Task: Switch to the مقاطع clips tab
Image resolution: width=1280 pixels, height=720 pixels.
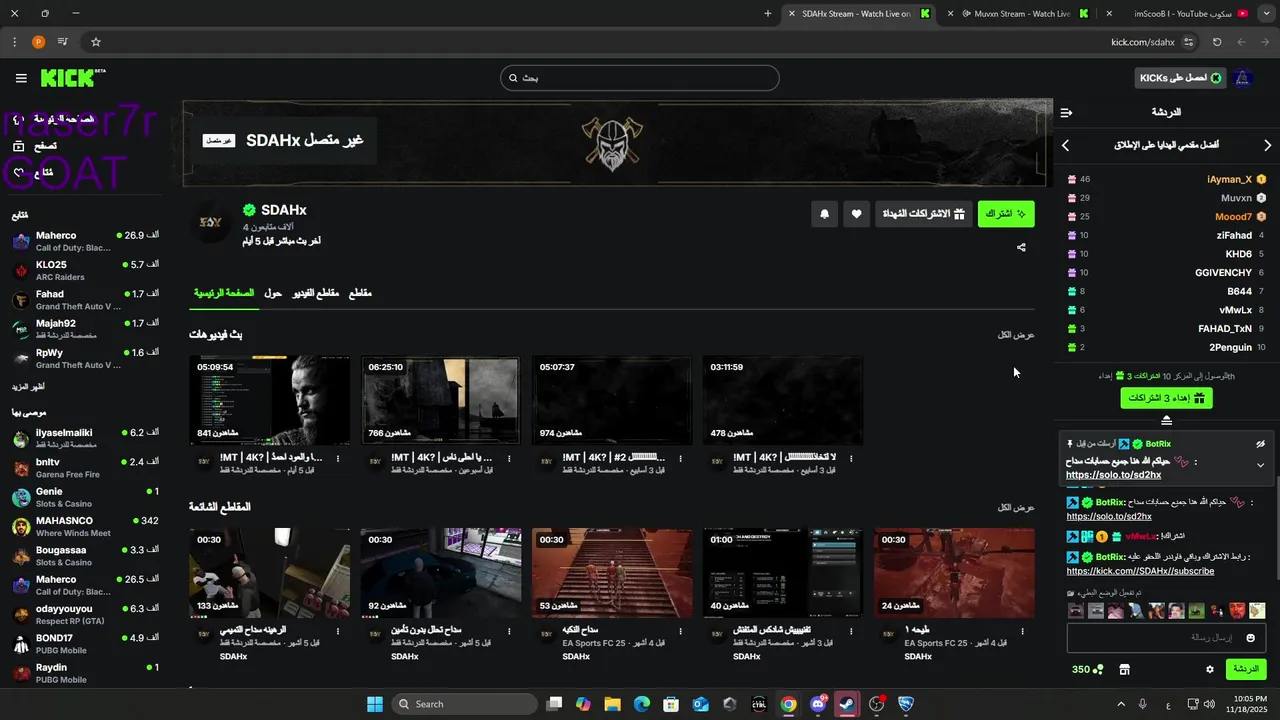Action: coord(360,293)
